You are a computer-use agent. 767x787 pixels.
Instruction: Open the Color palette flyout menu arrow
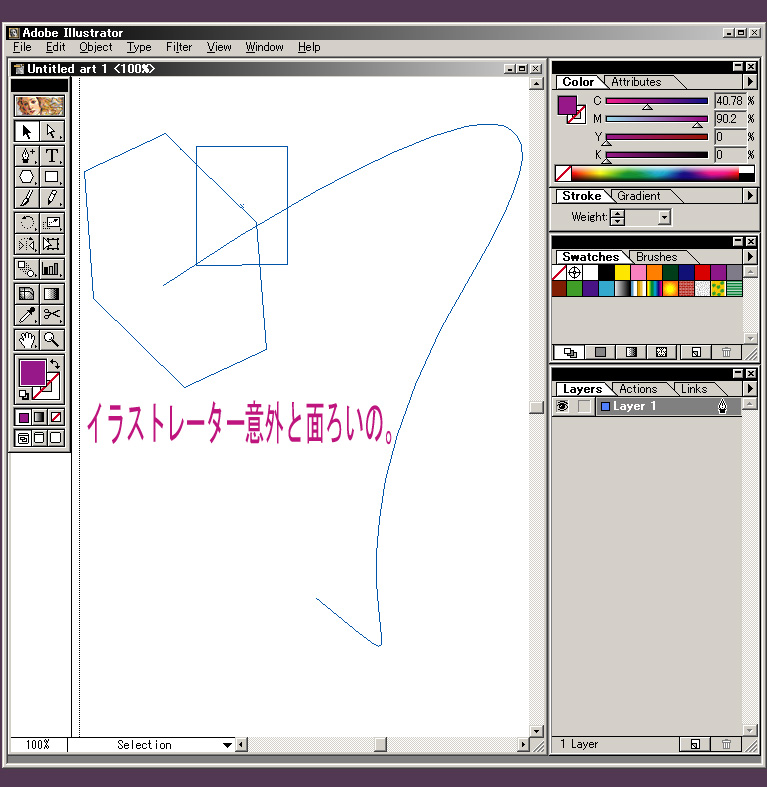[750, 82]
